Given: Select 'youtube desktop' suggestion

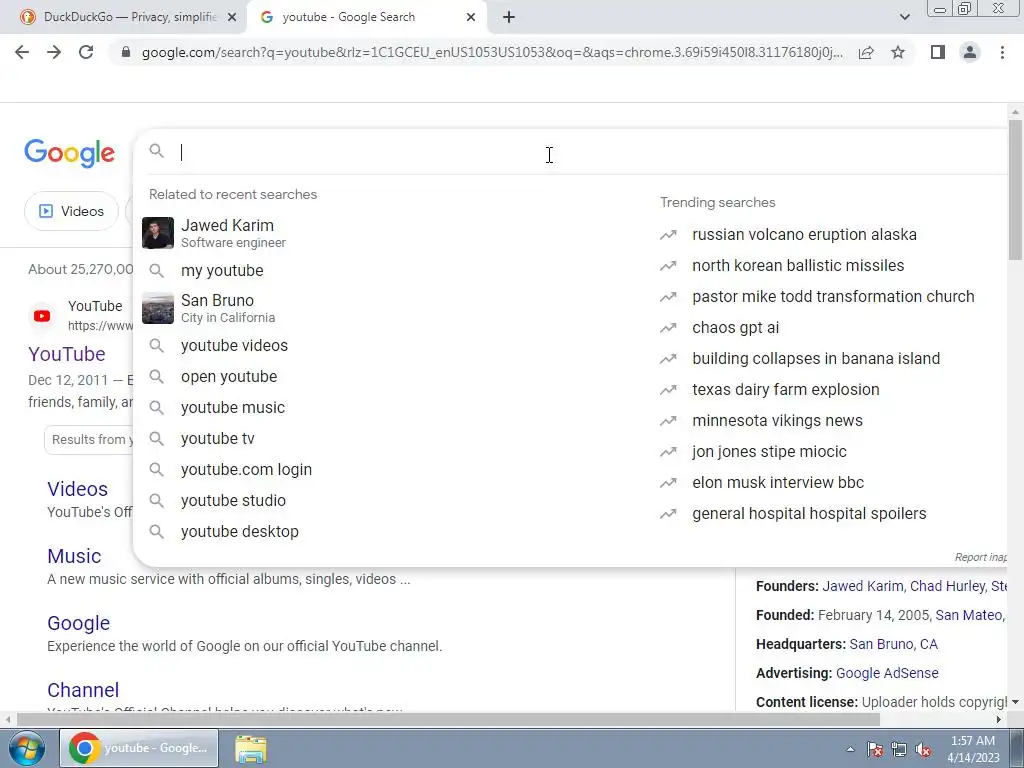Looking at the screenshot, I should (x=392, y=532).
